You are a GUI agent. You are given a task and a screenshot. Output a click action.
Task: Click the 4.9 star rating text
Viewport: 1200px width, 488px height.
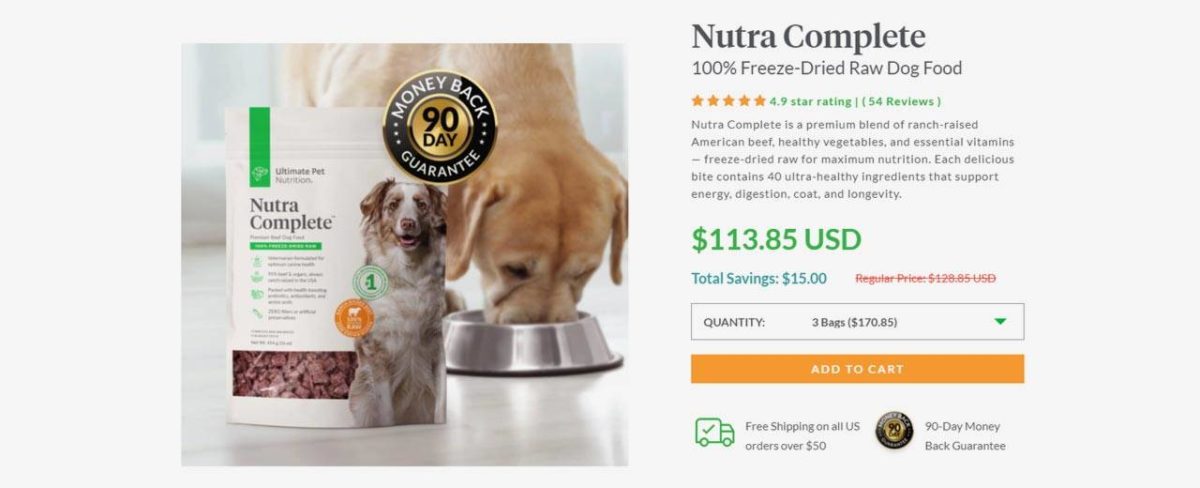tap(809, 101)
